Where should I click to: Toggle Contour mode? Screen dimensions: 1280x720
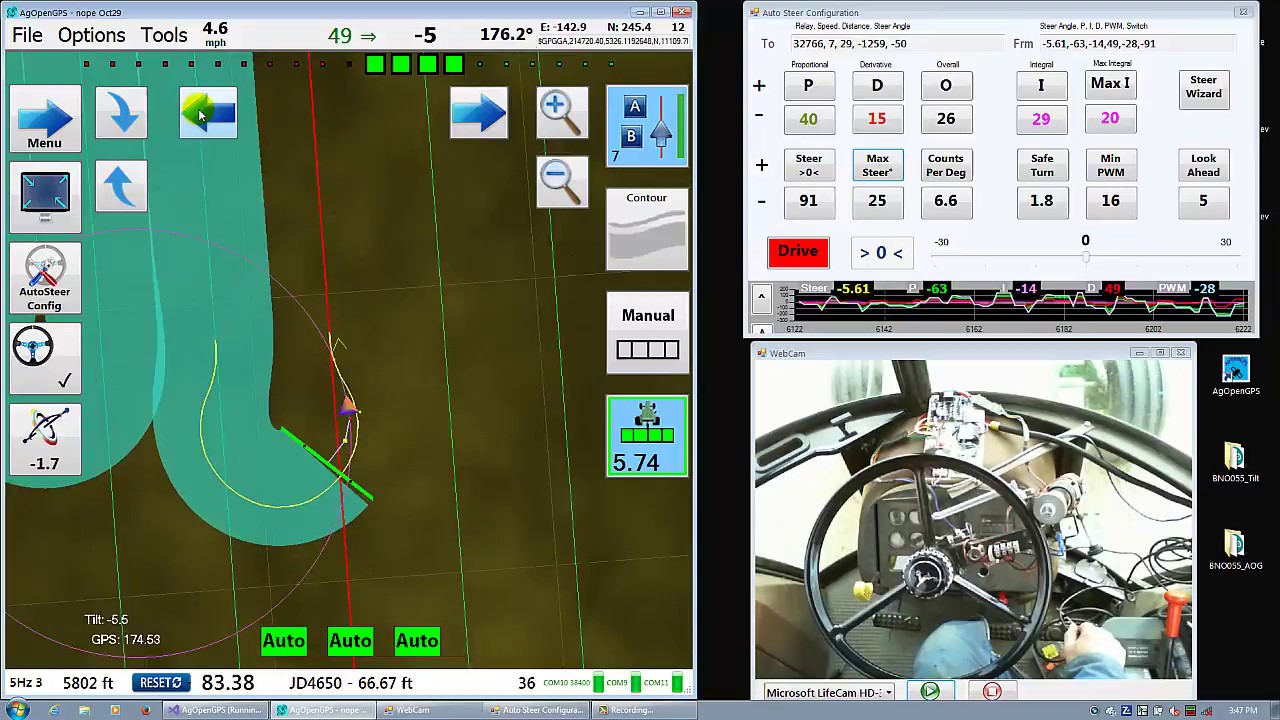click(647, 229)
